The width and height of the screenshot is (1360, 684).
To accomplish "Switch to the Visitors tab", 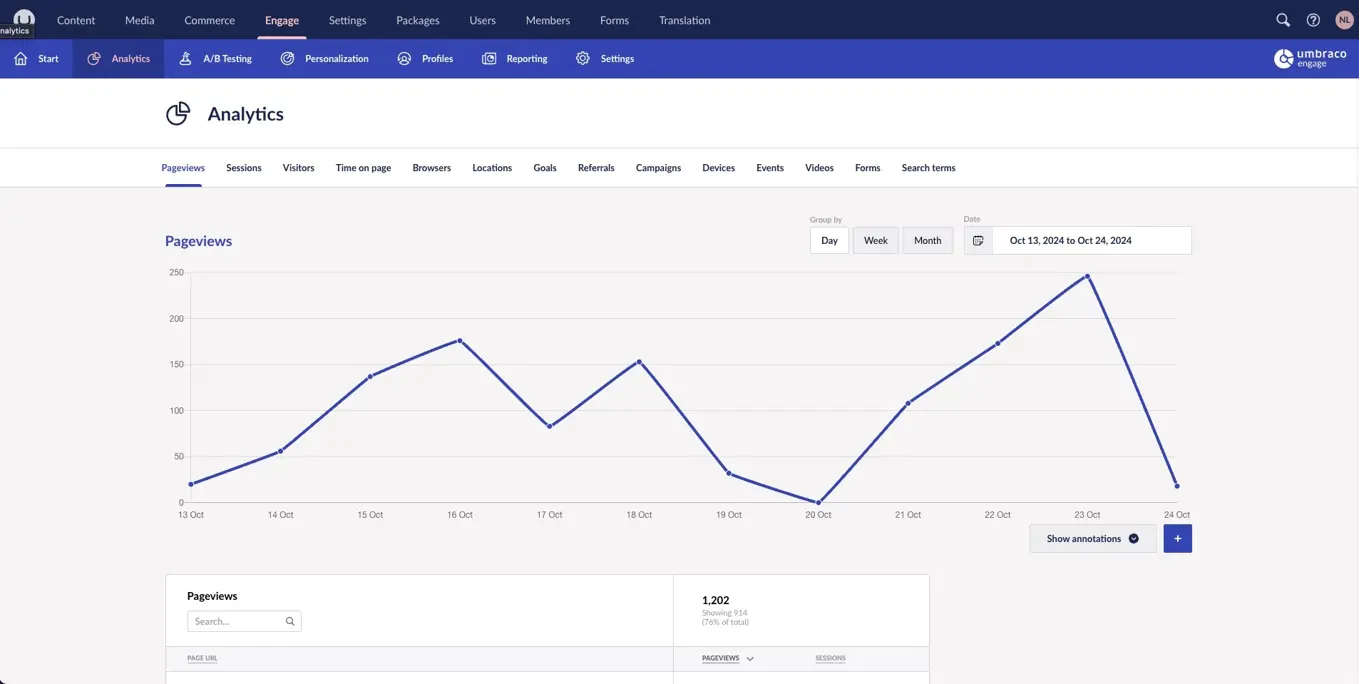I will point(299,168).
